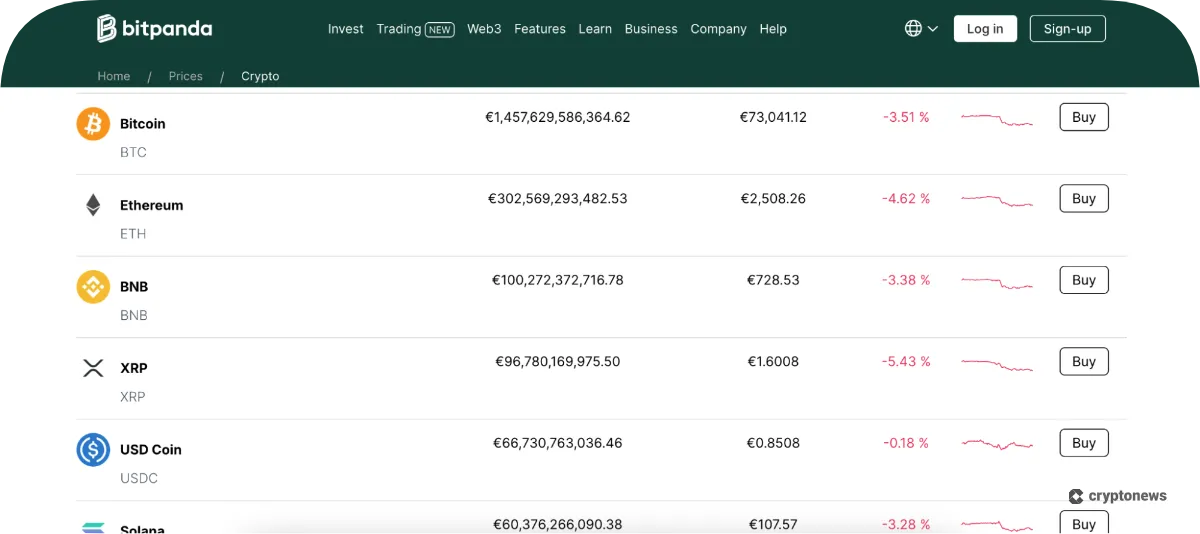Click Ethereum change -4.62 %
Viewport: 1200px width, 534px height.
point(906,198)
